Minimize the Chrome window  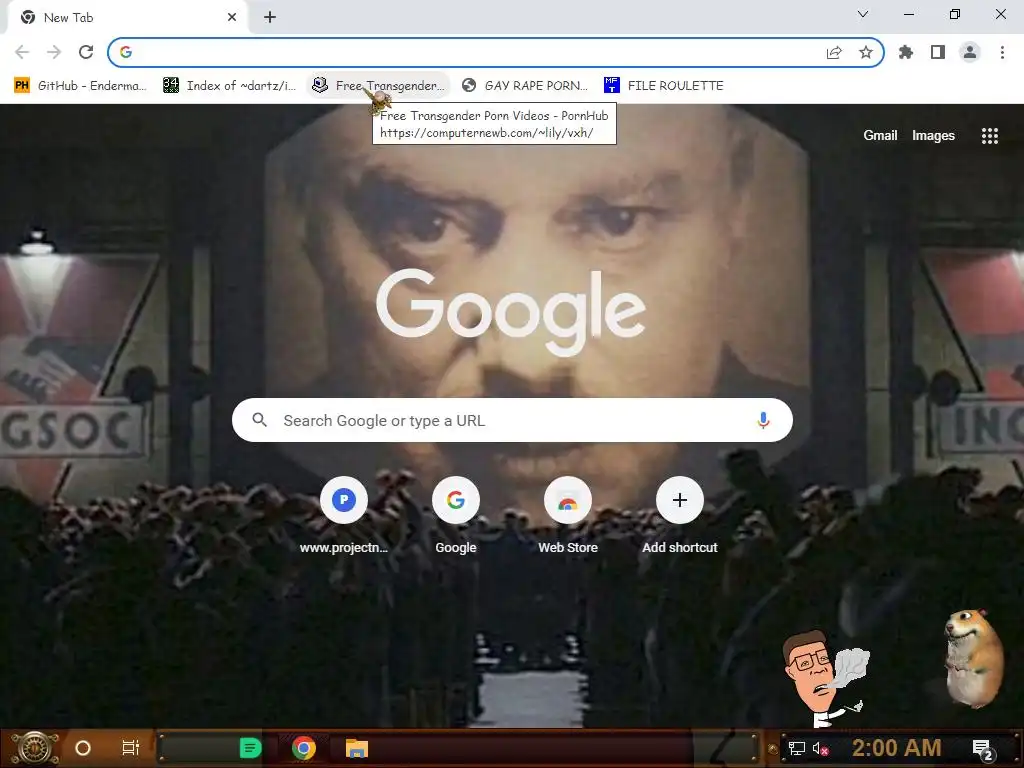(x=908, y=14)
